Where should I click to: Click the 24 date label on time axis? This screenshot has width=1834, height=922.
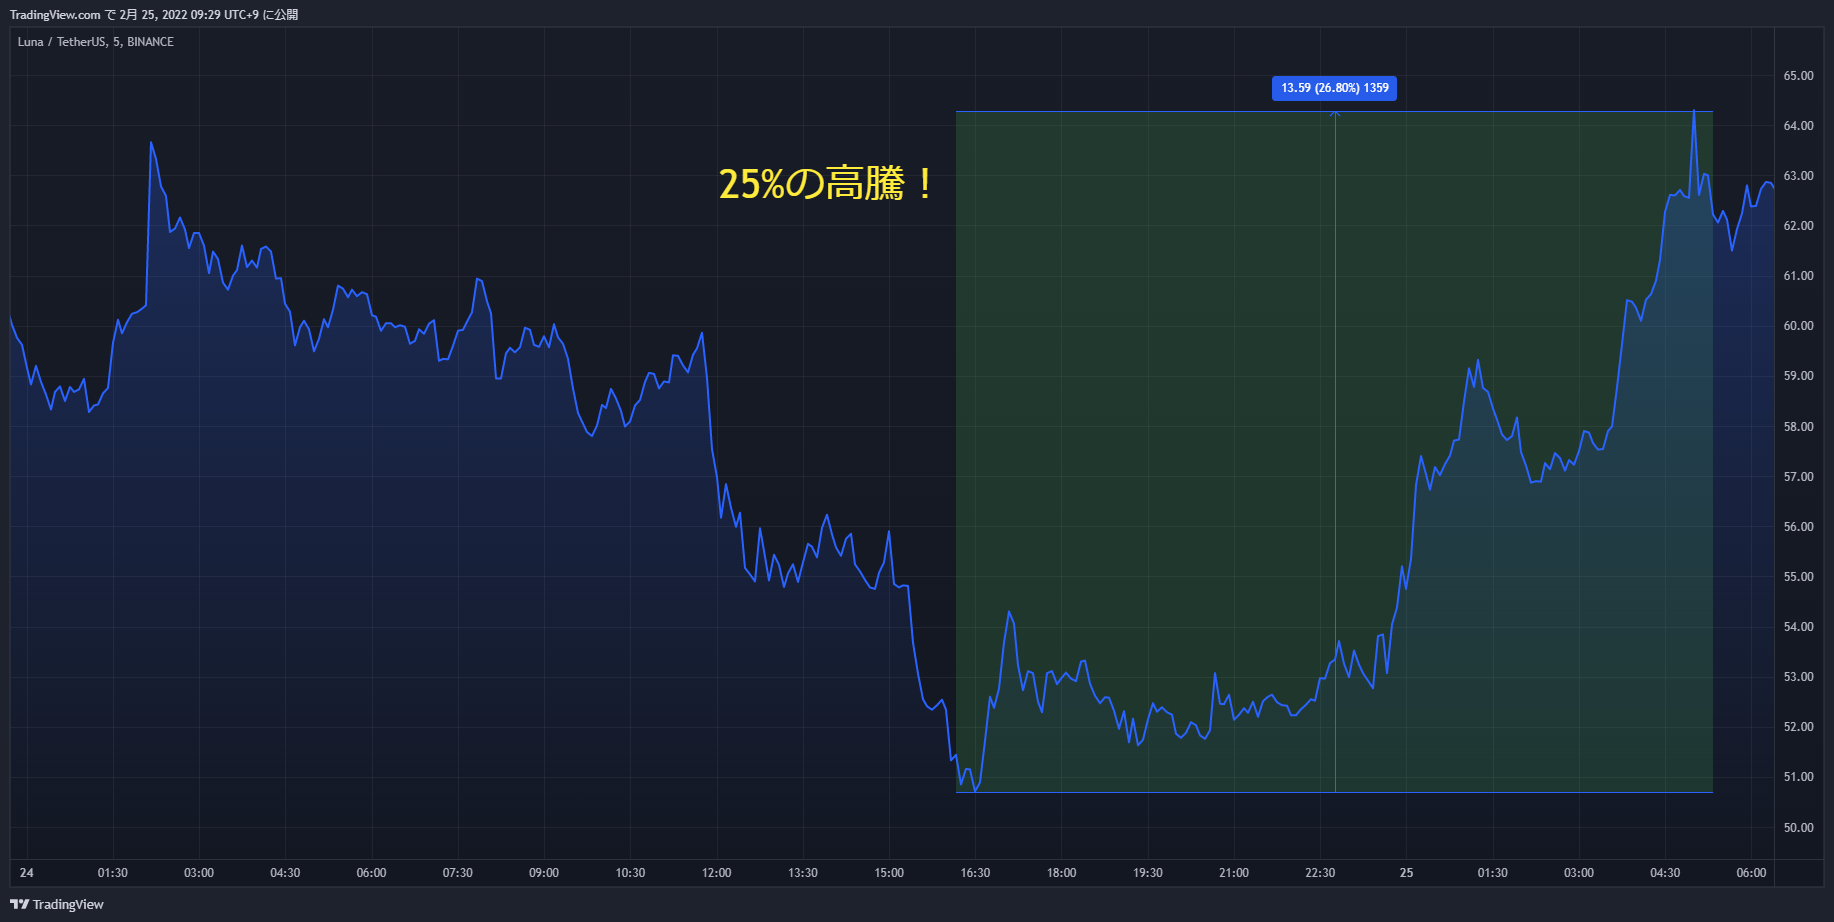pyautogui.click(x=27, y=873)
